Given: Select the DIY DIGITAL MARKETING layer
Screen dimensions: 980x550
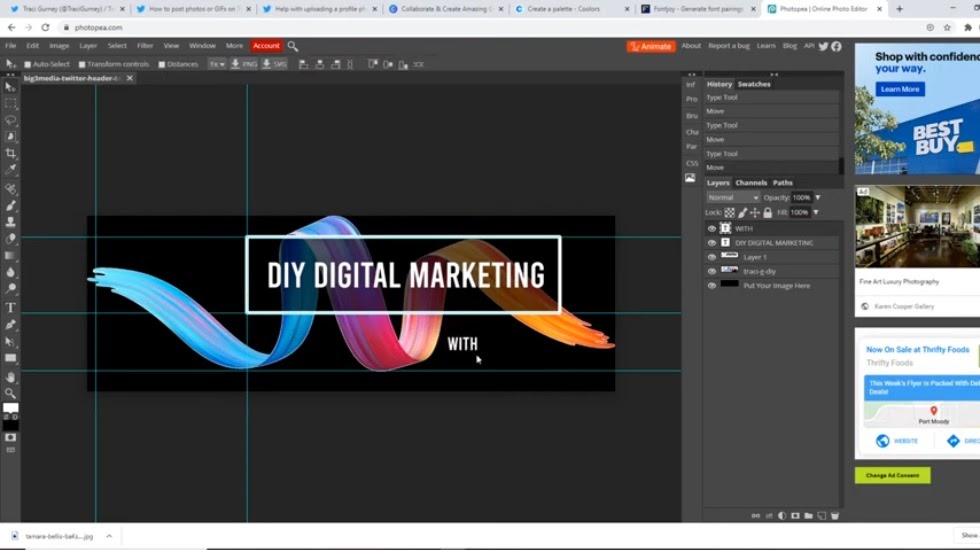Looking at the screenshot, I should (774, 243).
